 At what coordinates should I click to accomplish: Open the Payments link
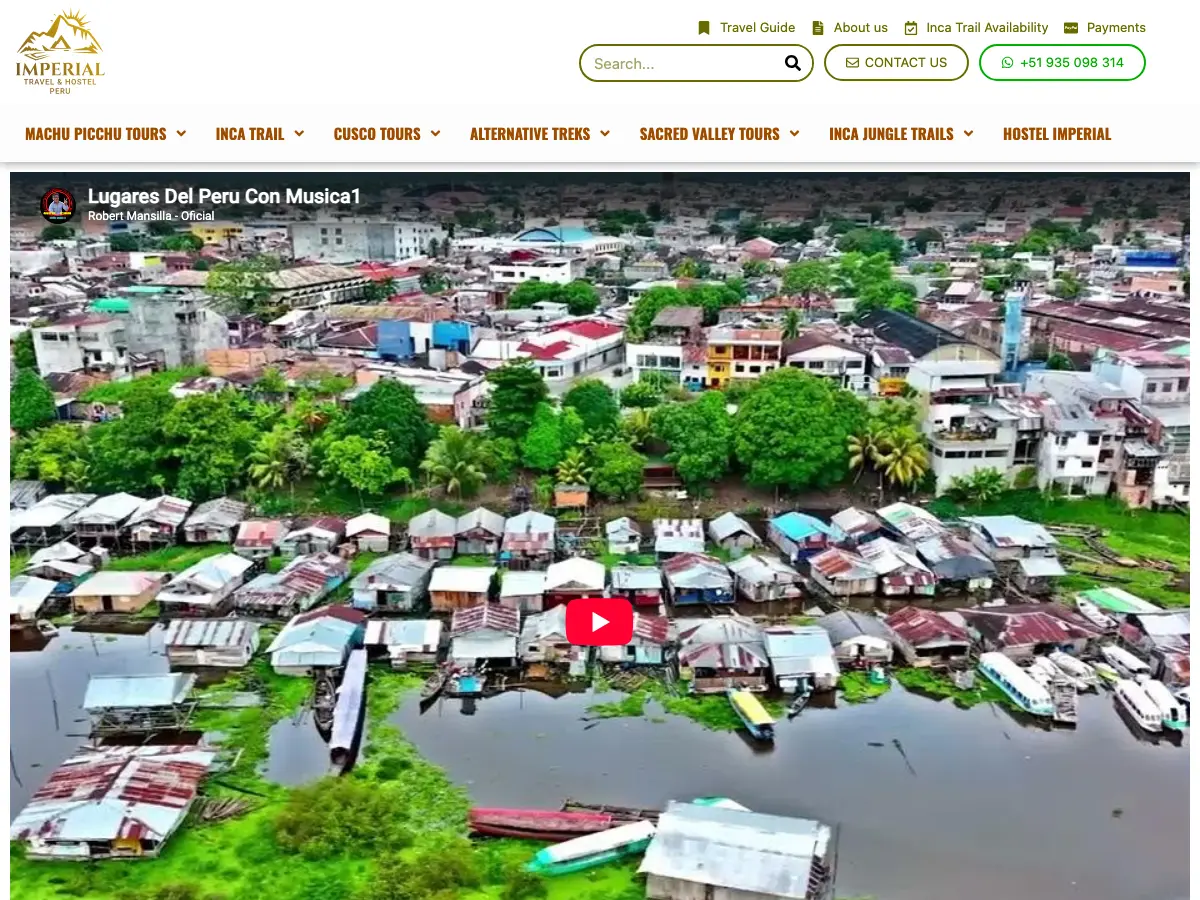pyautogui.click(x=1116, y=28)
